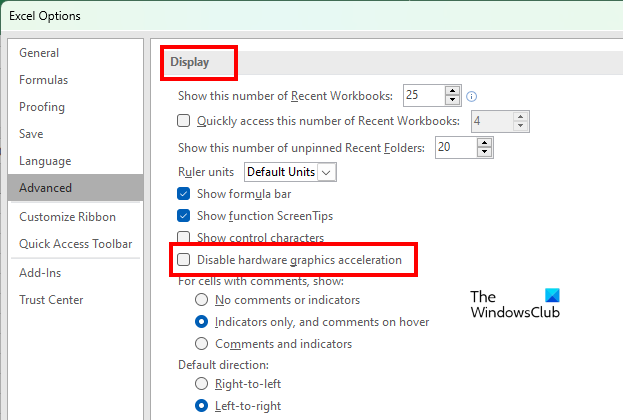The image size is (623, 420).
Task: Open Quick Access Toolbar category
Action: 75,244
